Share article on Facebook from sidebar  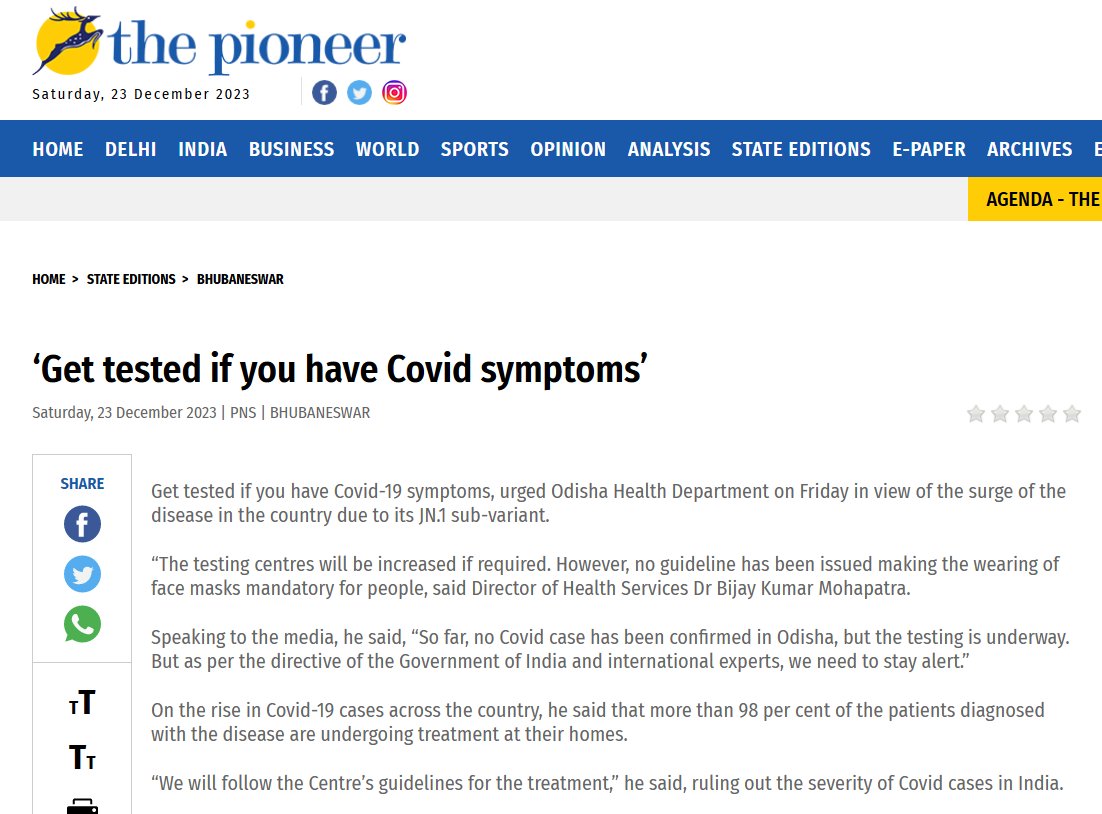82,524
